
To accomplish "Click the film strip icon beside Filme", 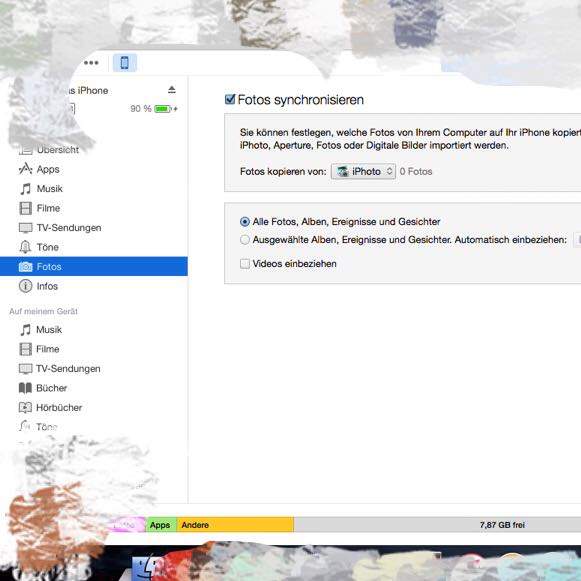I will coord(25,208).
